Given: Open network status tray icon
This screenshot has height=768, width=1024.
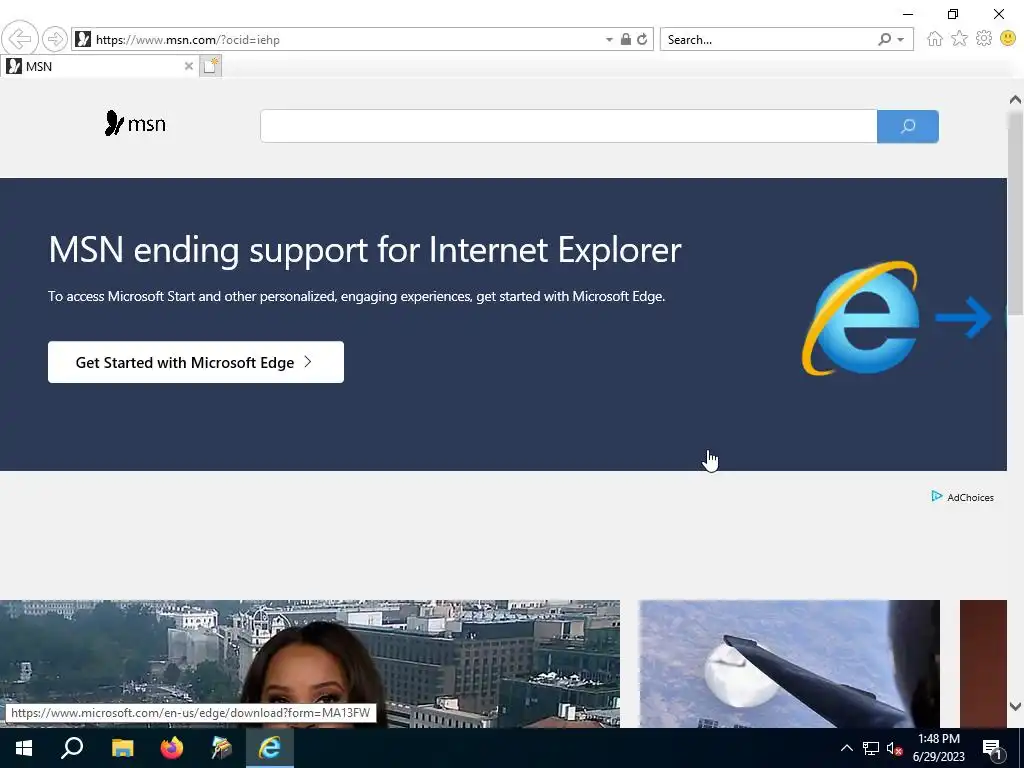Looking at the screenshot, I should coord(871,748).
